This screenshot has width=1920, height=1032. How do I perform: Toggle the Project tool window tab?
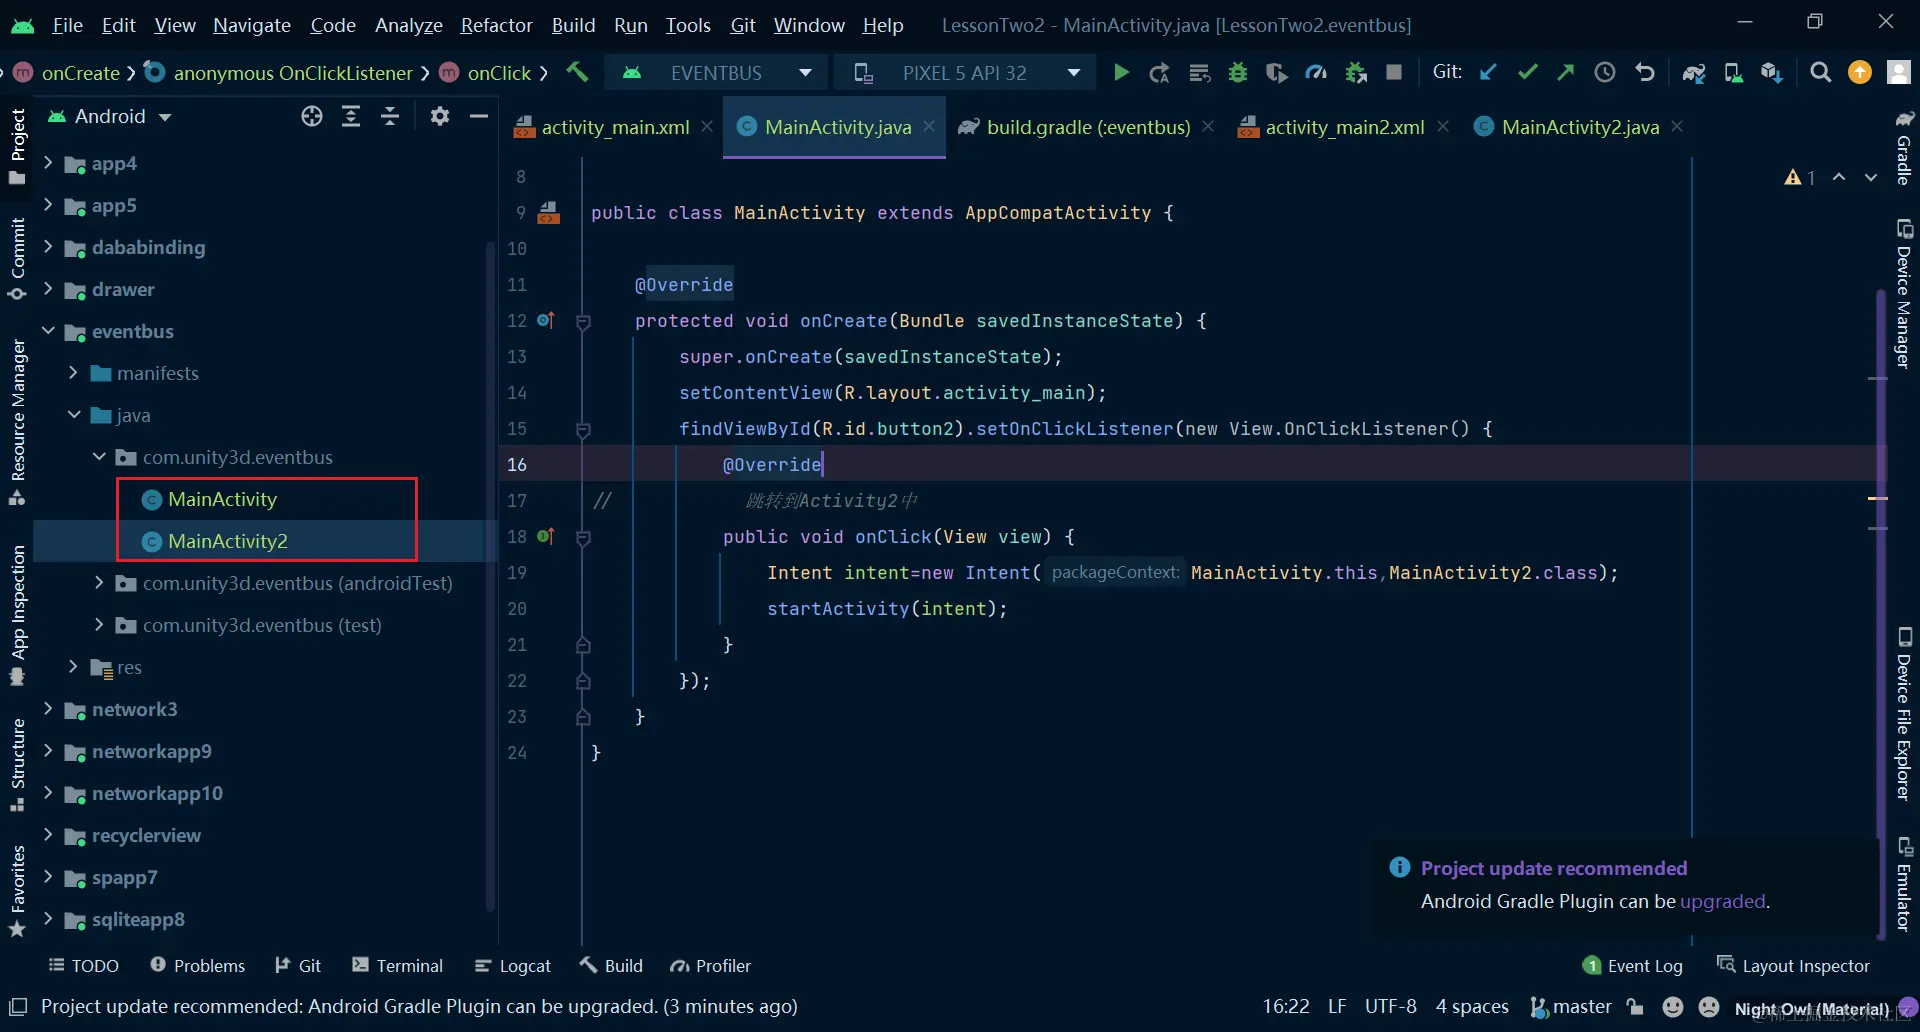point(17,147)
